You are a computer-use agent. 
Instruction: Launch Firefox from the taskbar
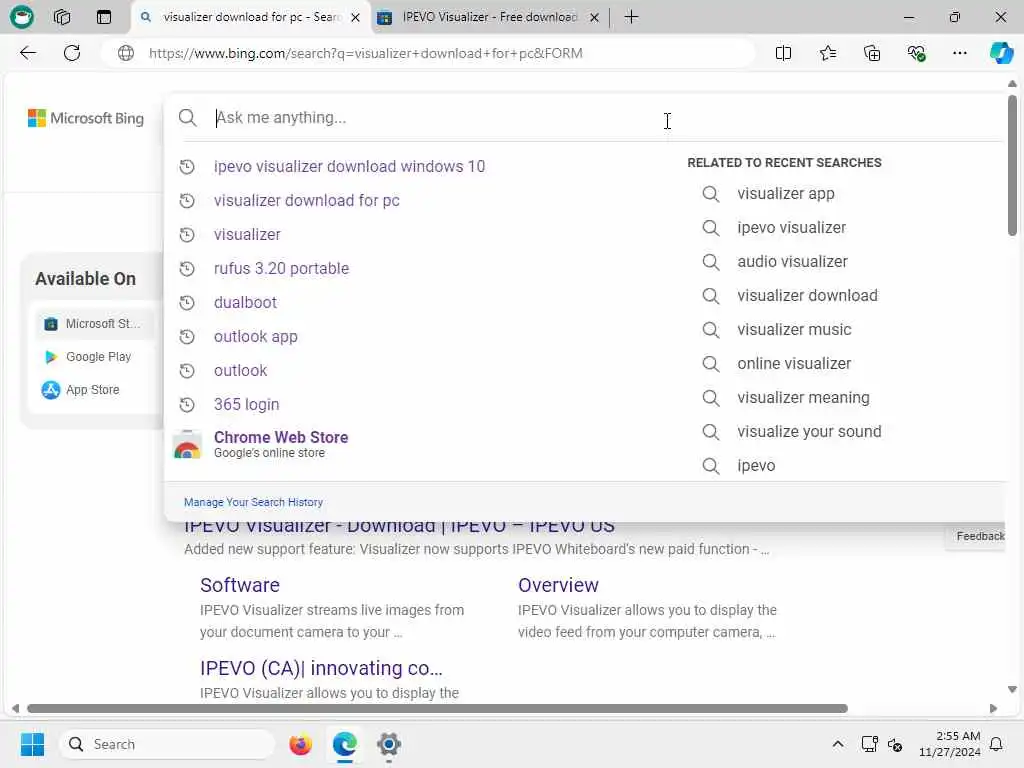pos(300,744)
